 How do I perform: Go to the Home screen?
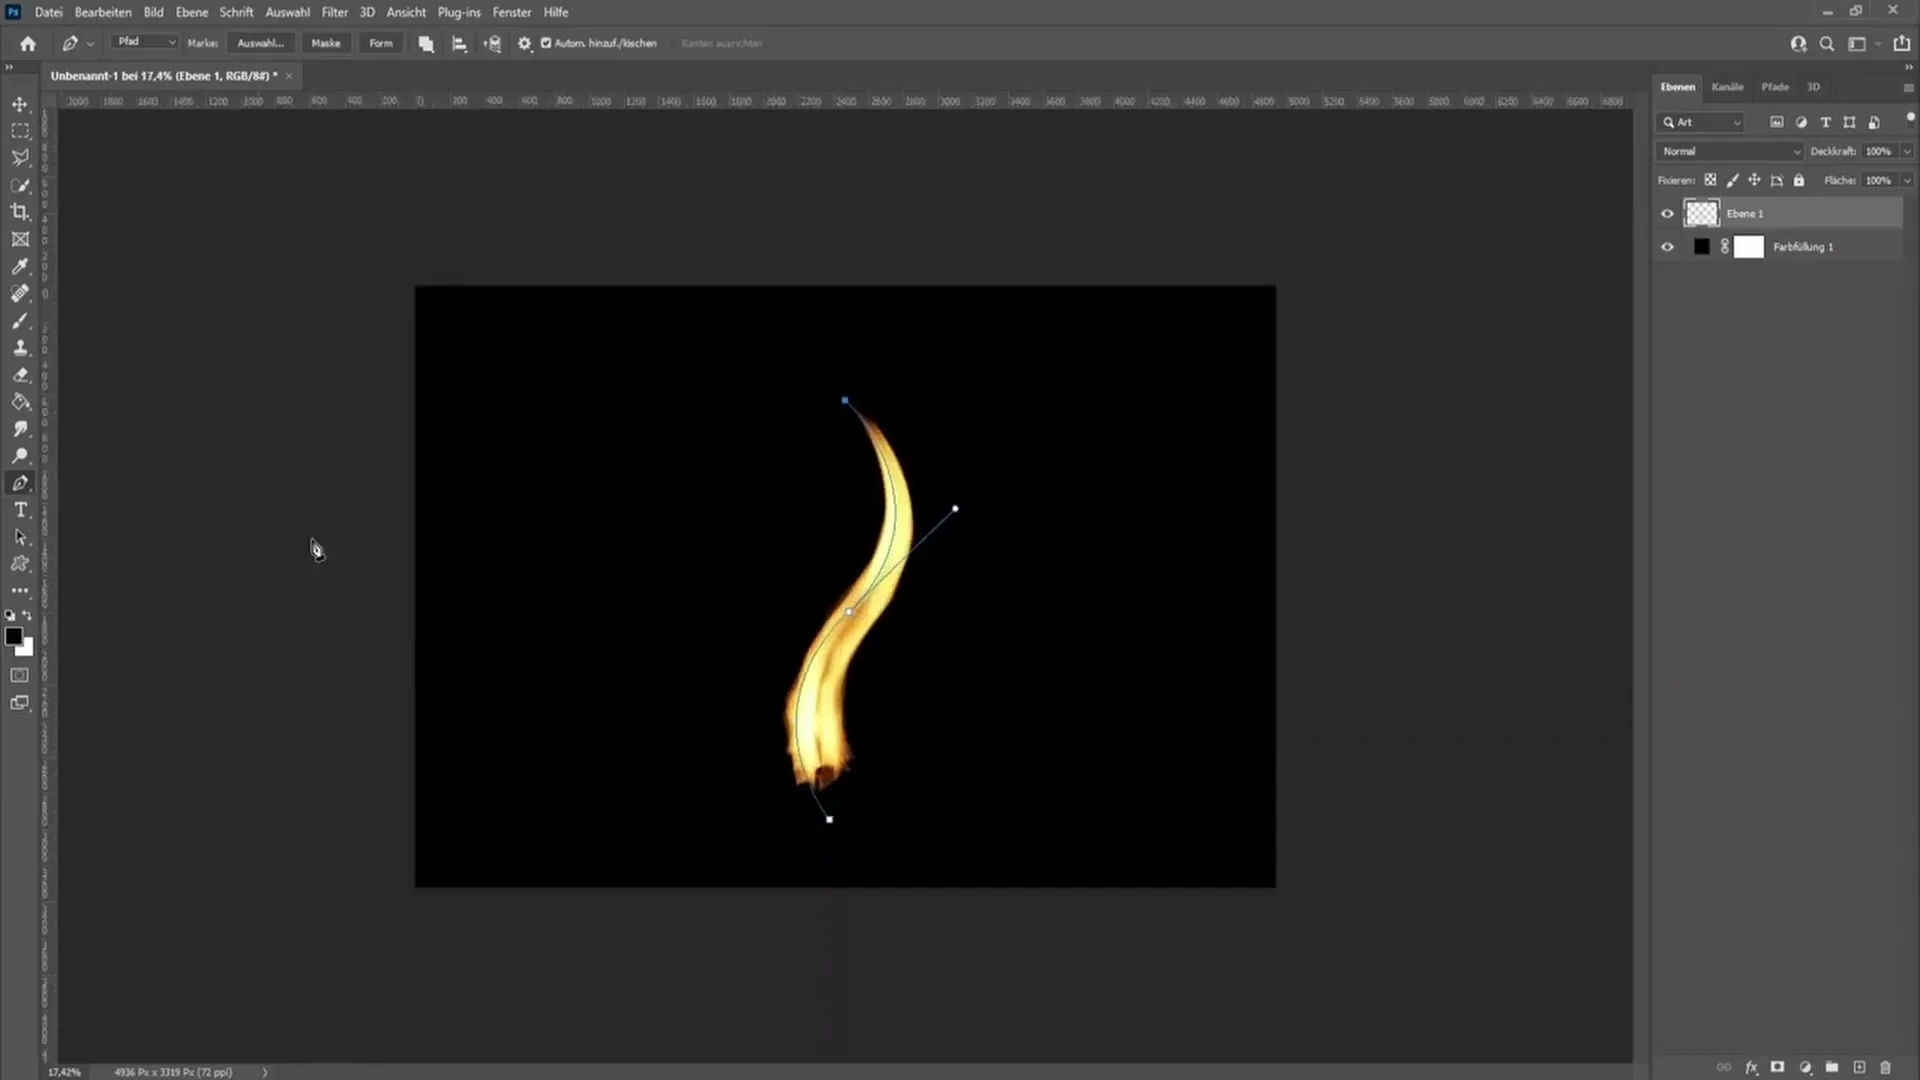coord(28,43)
